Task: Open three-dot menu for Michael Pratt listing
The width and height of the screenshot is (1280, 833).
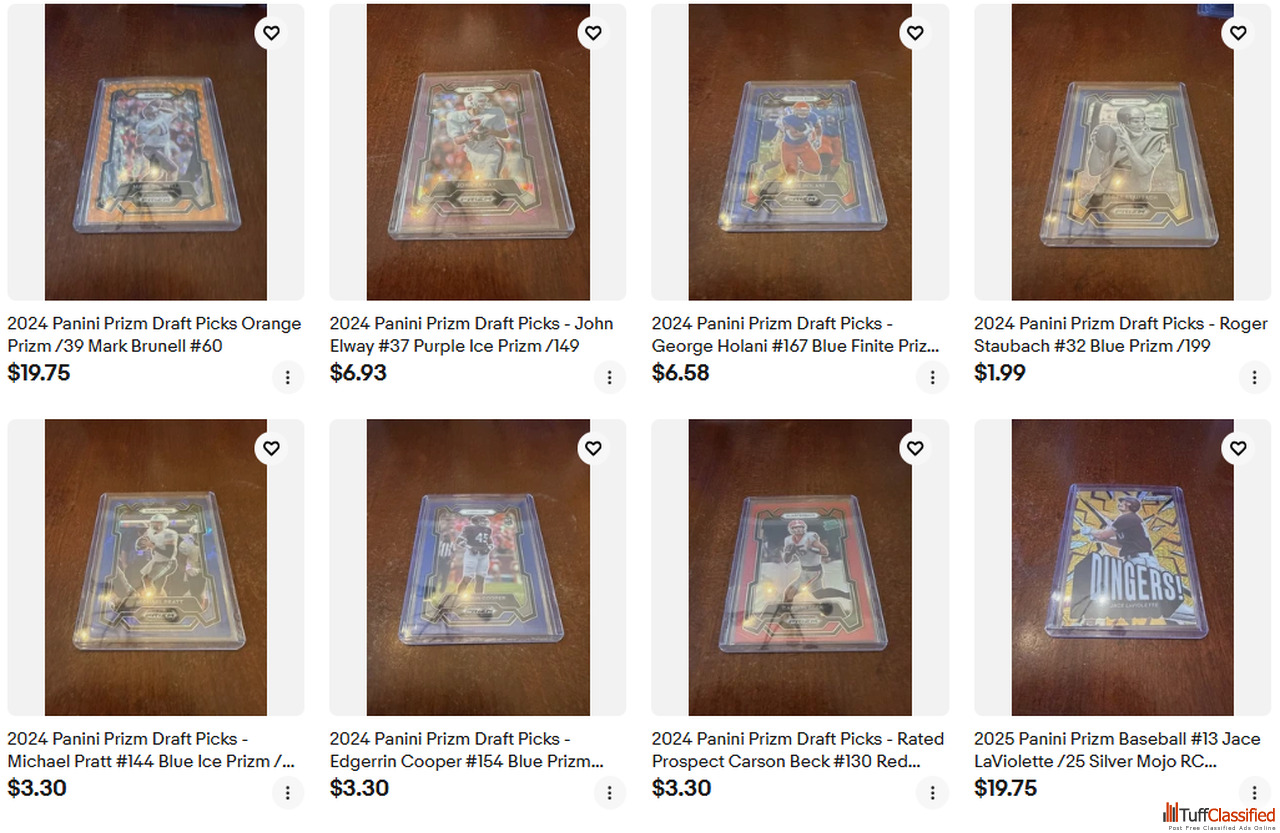Action: tap(287, 792)
